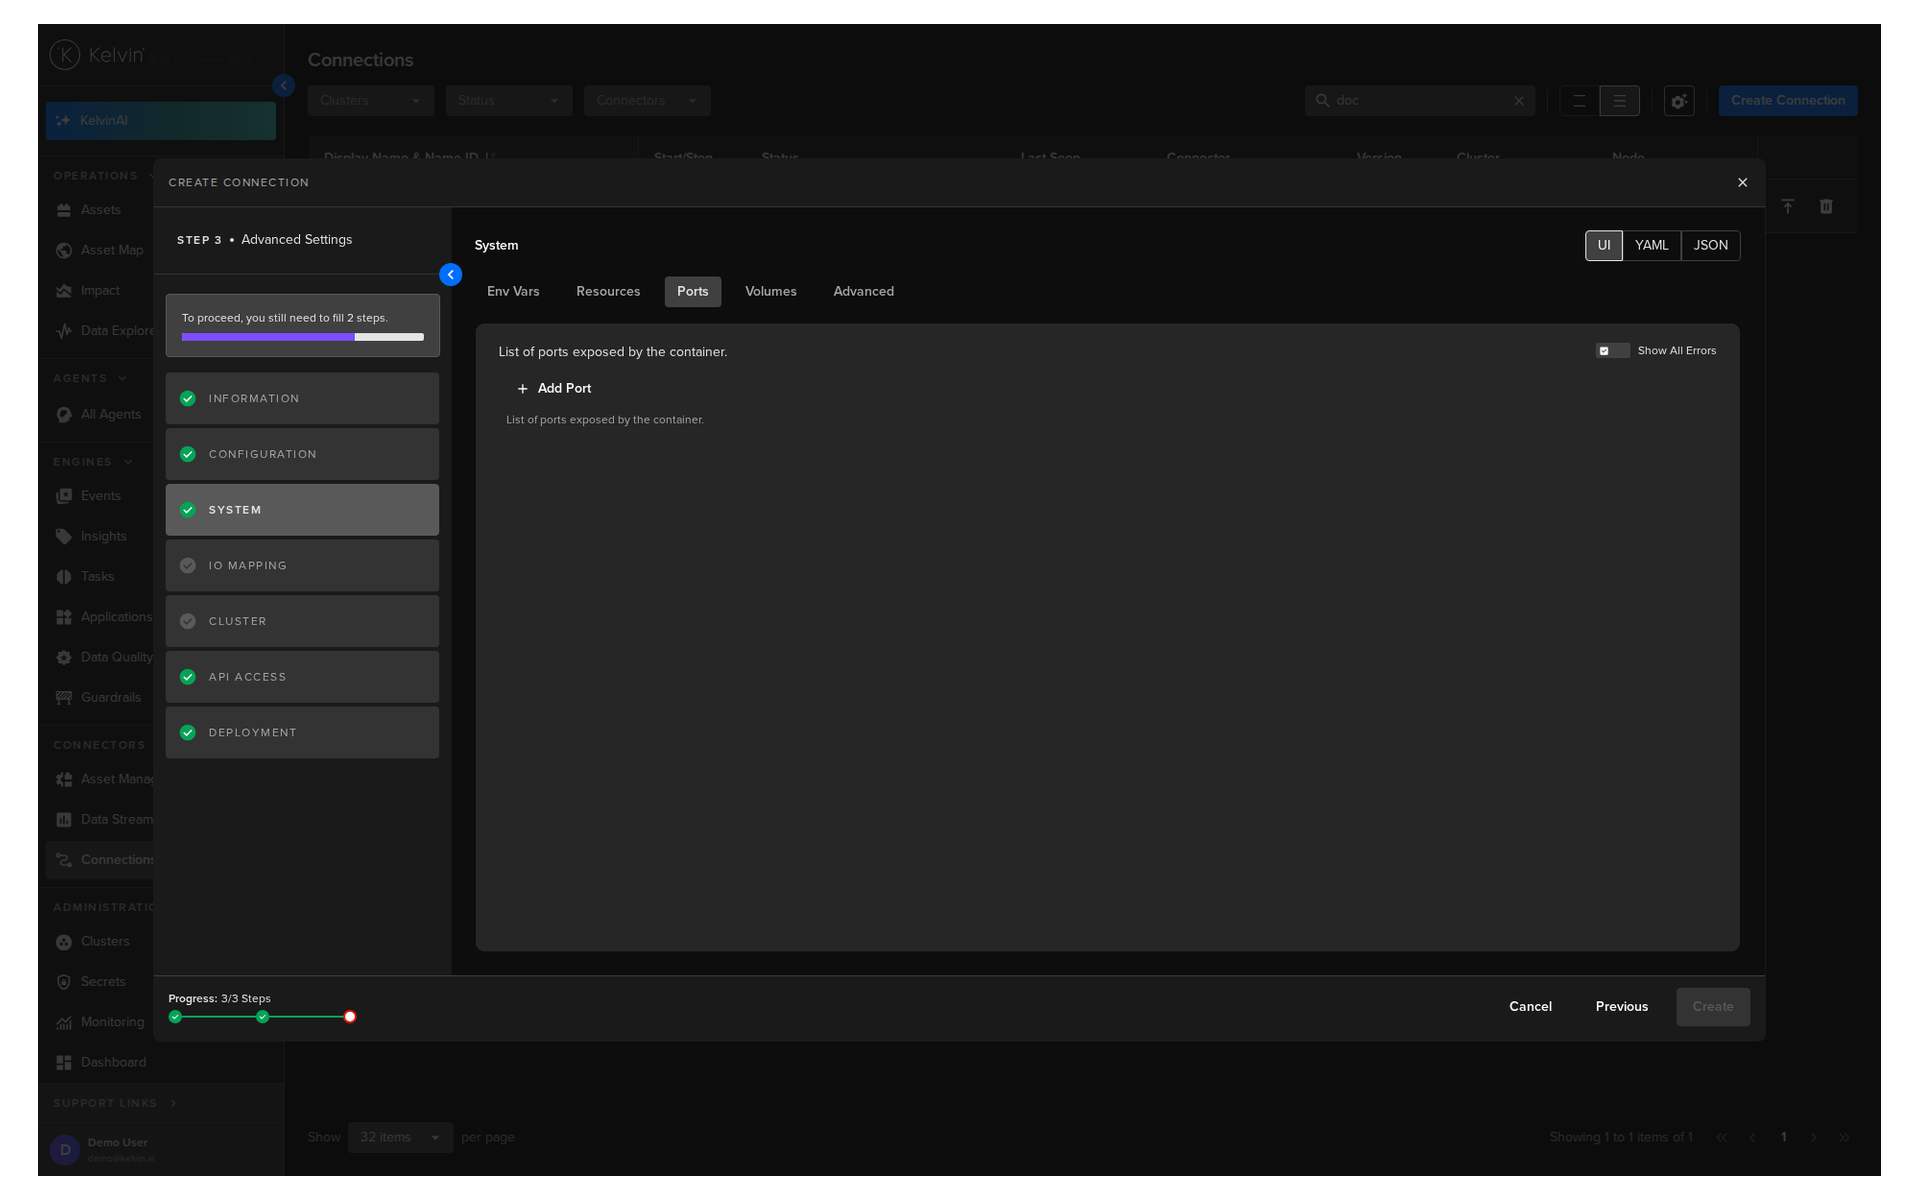Click the gray check on IO Mapping step
This screenshot has height=1200, width=1920.
click(x=187, y=566)
